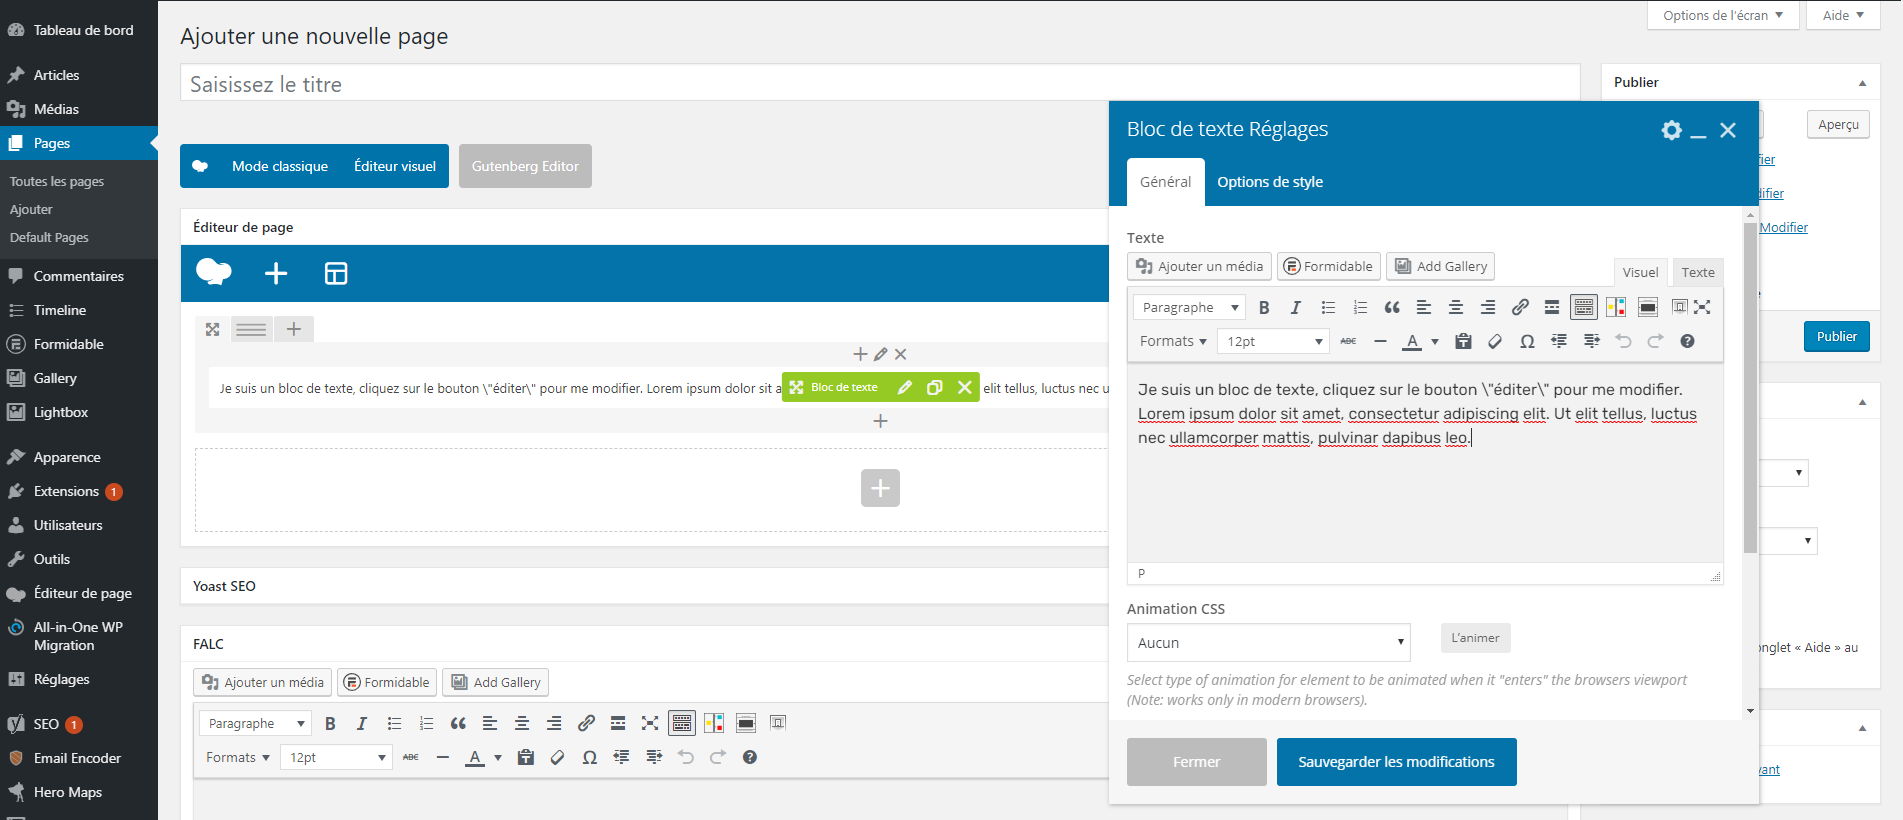Toggle italic formatting in the FALC editor toolbar
This screenshot has height=820, width=1903.
362,724
